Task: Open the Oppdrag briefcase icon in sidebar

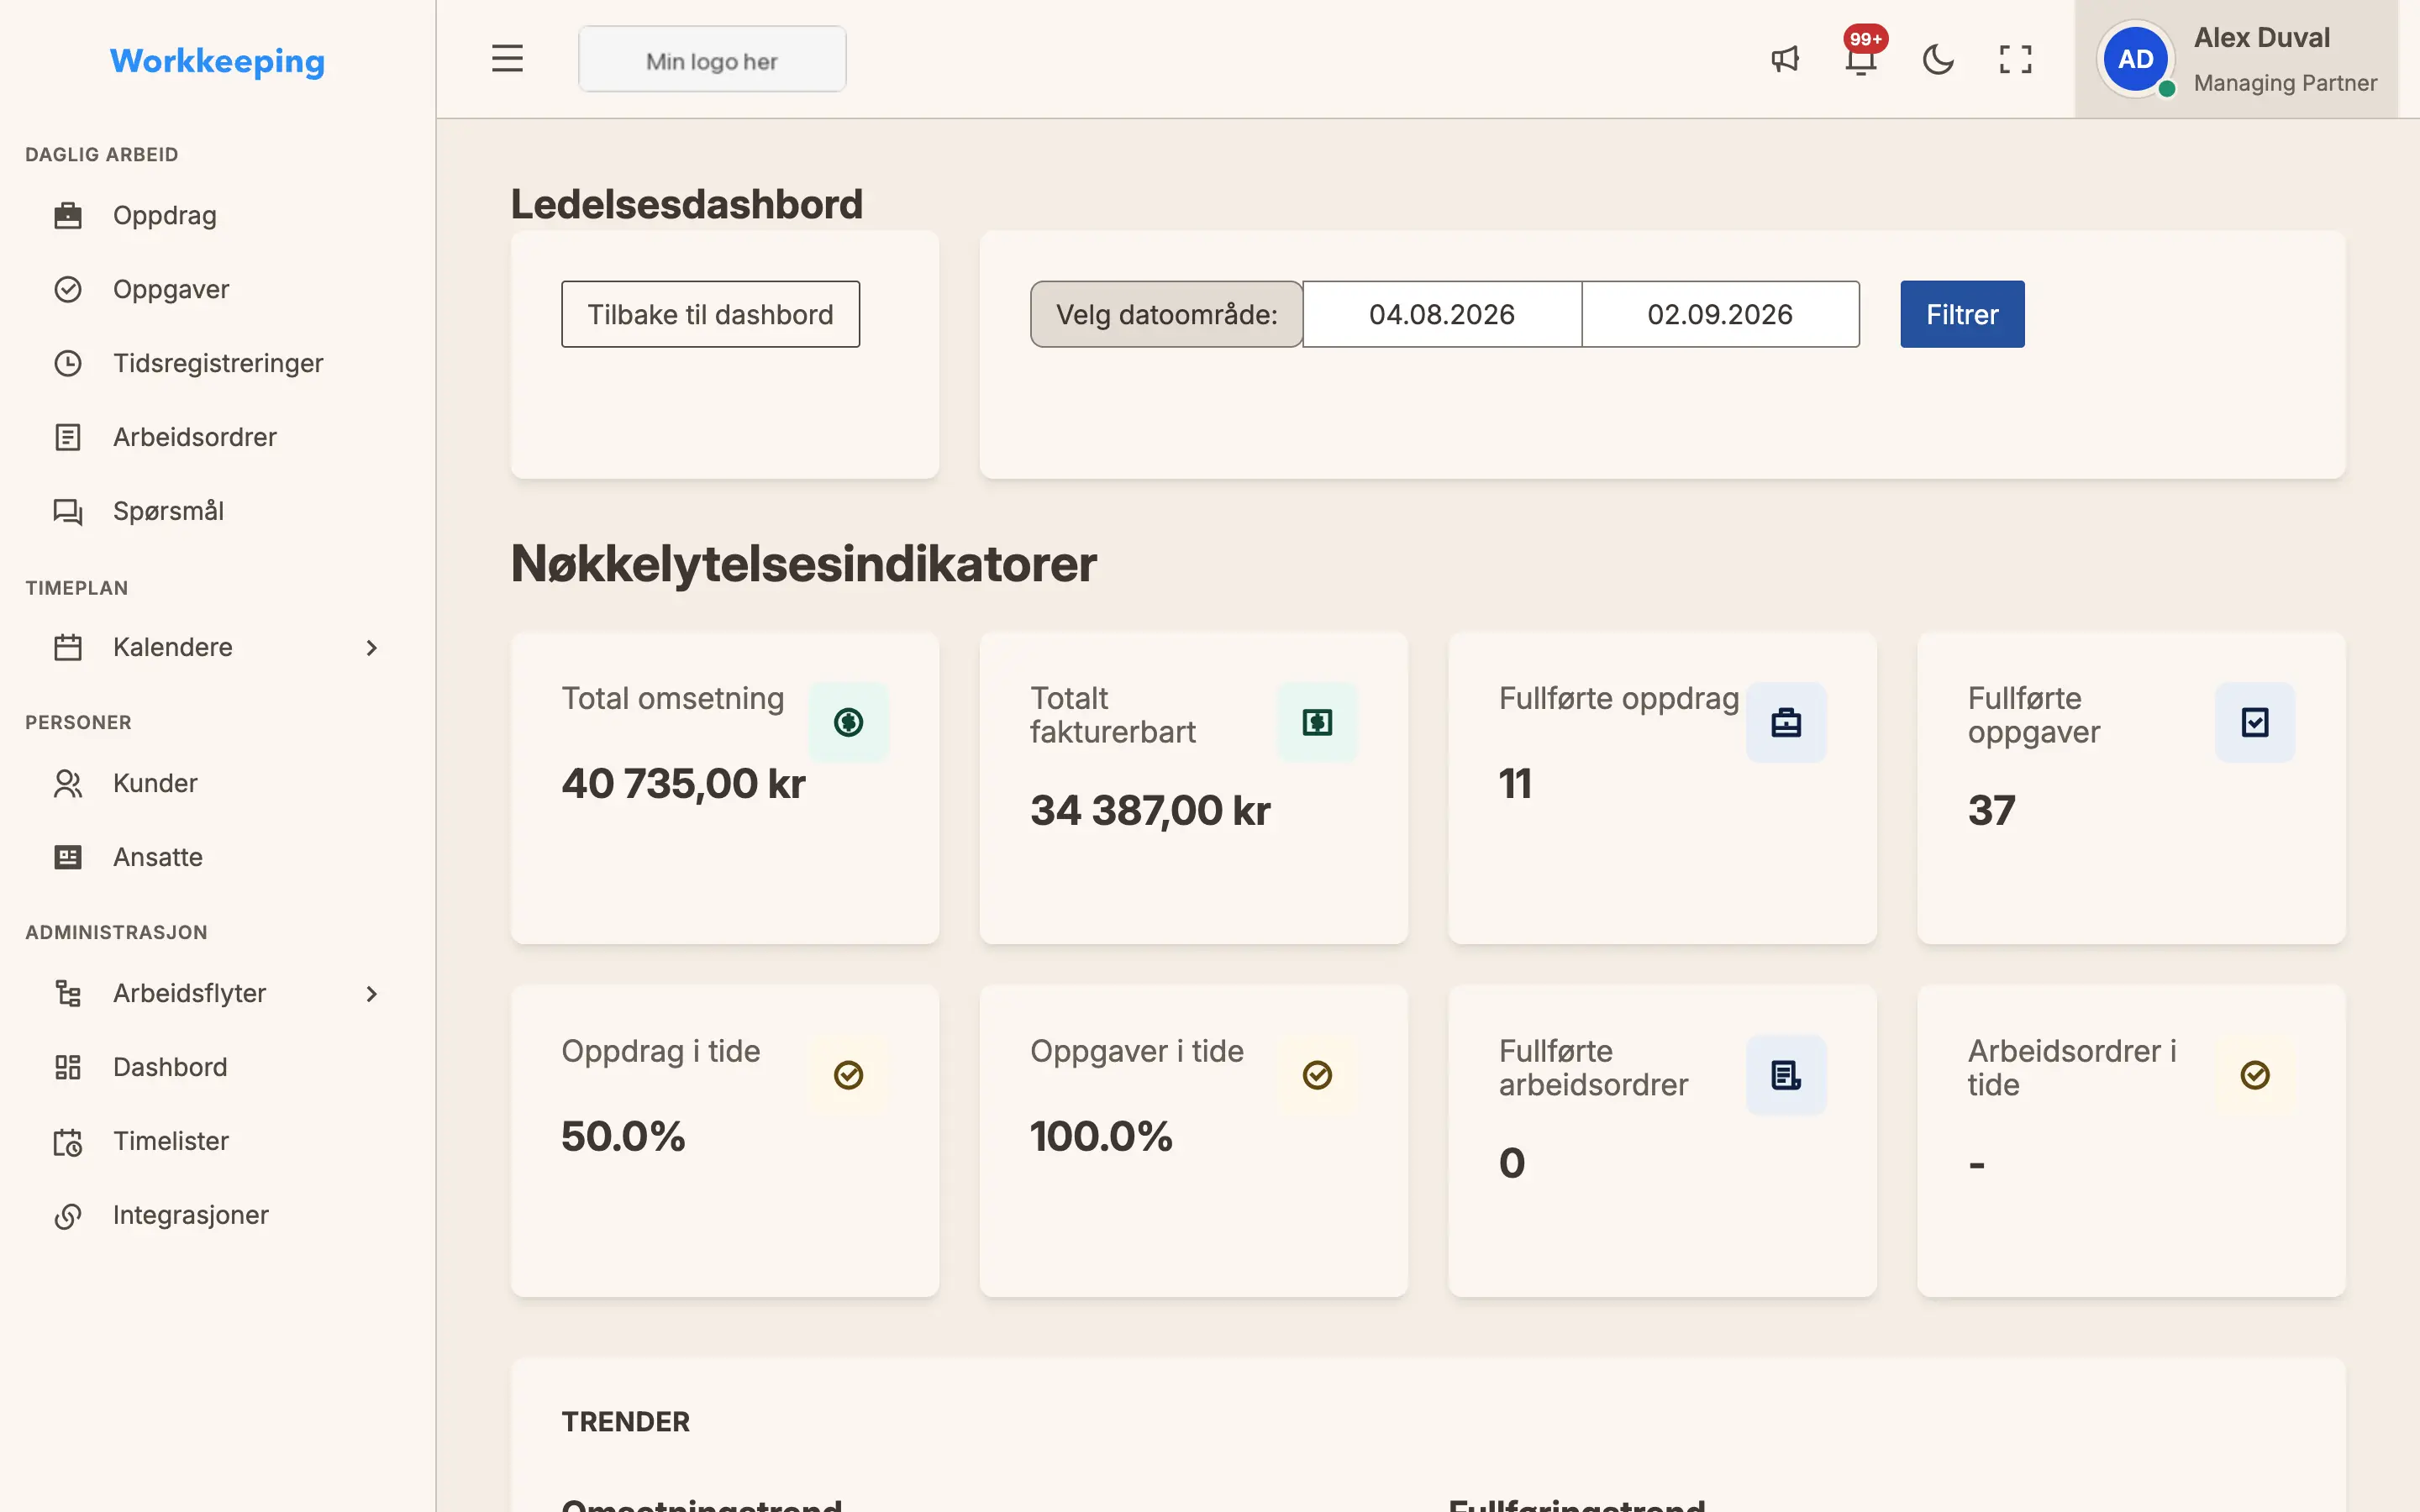Action: [67, 215]
